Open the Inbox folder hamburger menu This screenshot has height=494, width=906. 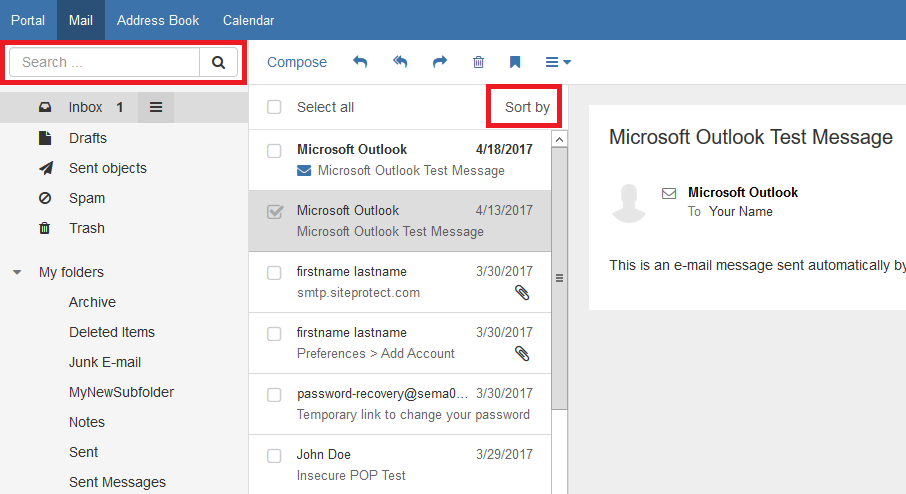(x=156, y=107)
